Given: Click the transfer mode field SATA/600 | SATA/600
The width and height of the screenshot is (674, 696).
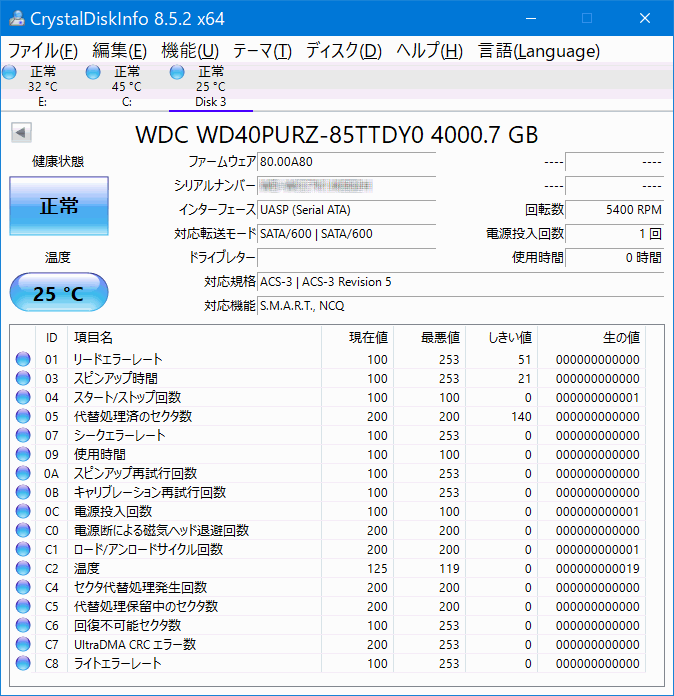Looking at the screenshot, I should (346, 234).
